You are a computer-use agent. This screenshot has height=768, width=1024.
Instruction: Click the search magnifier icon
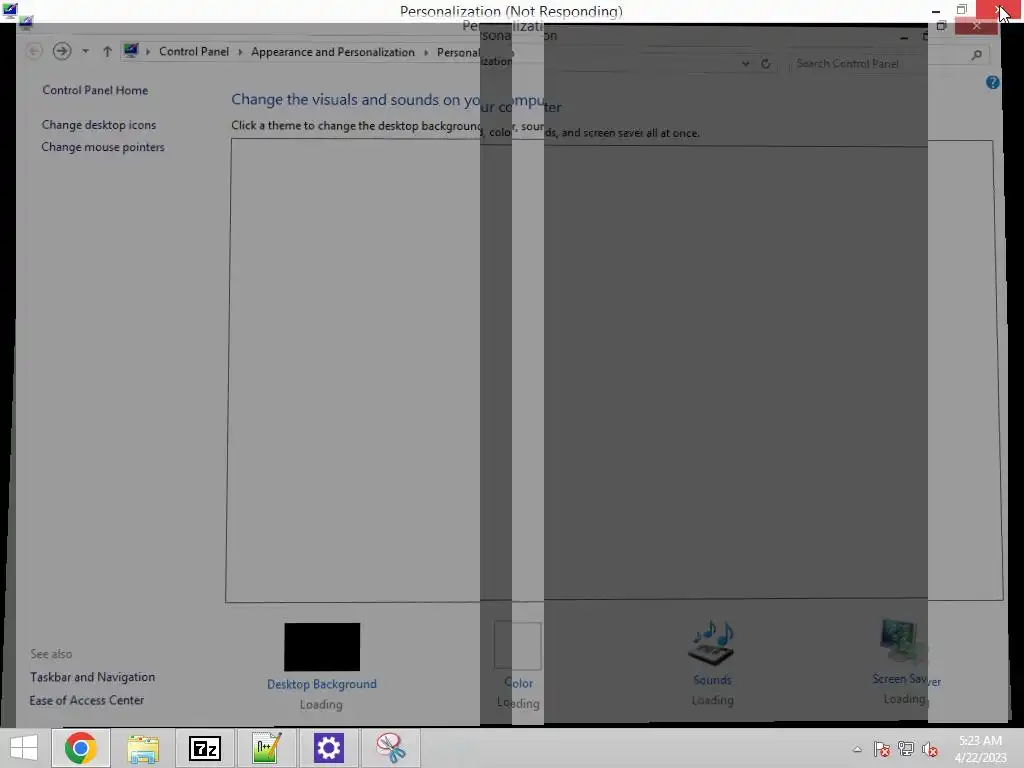(976, 56)
